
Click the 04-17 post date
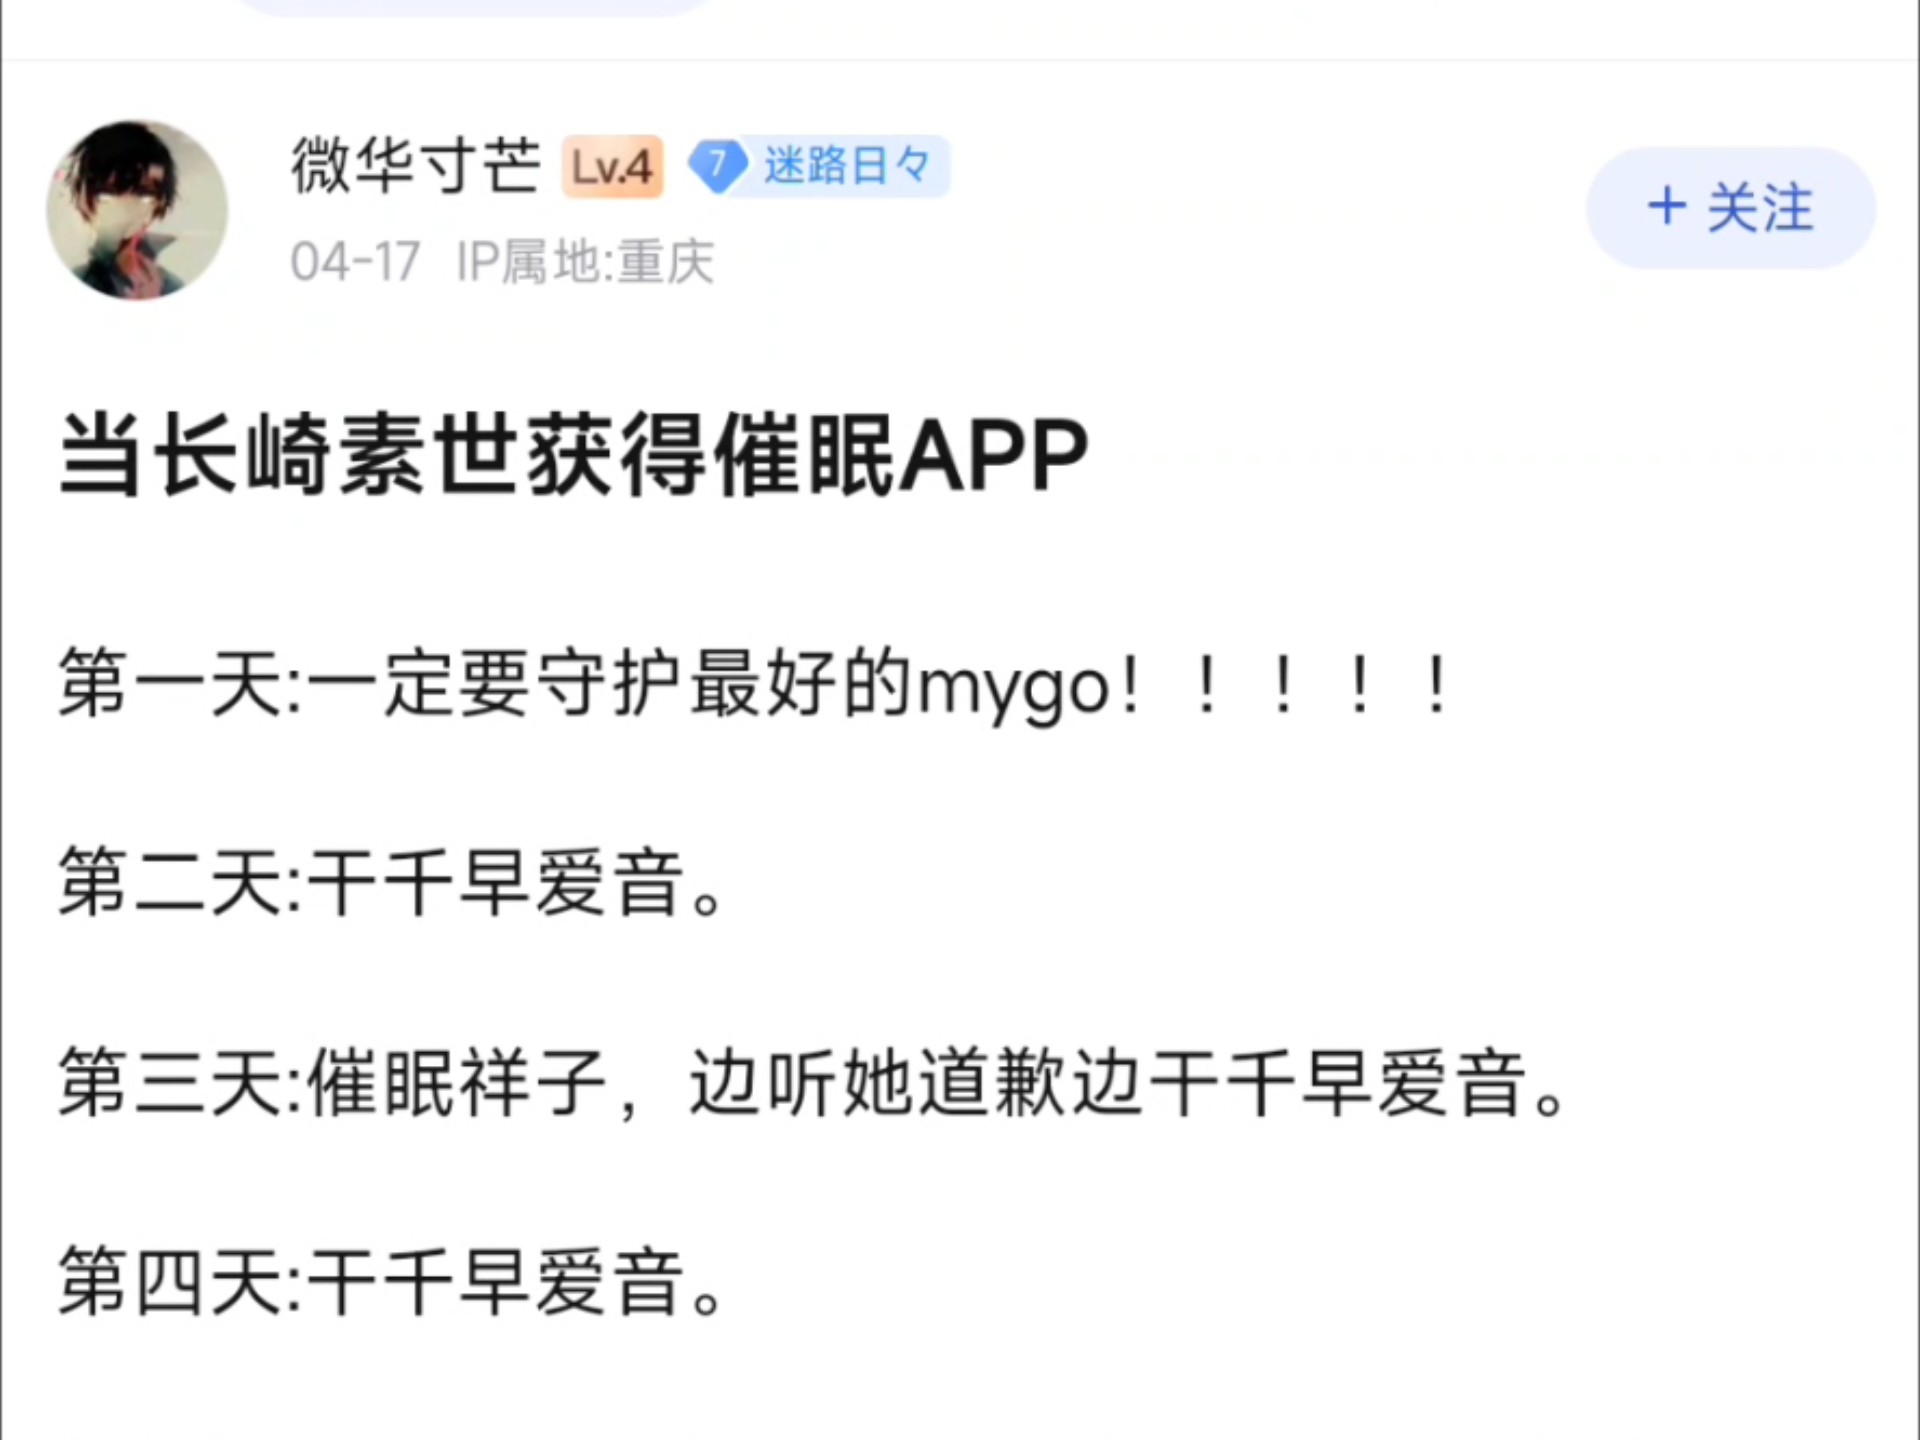355,263
